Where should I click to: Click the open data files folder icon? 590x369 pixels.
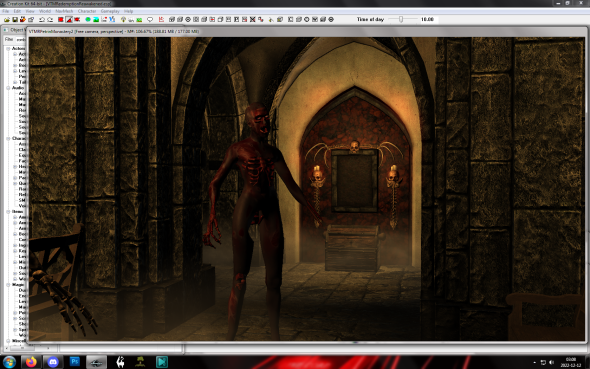pyautogui.click(x=7, y=20)
